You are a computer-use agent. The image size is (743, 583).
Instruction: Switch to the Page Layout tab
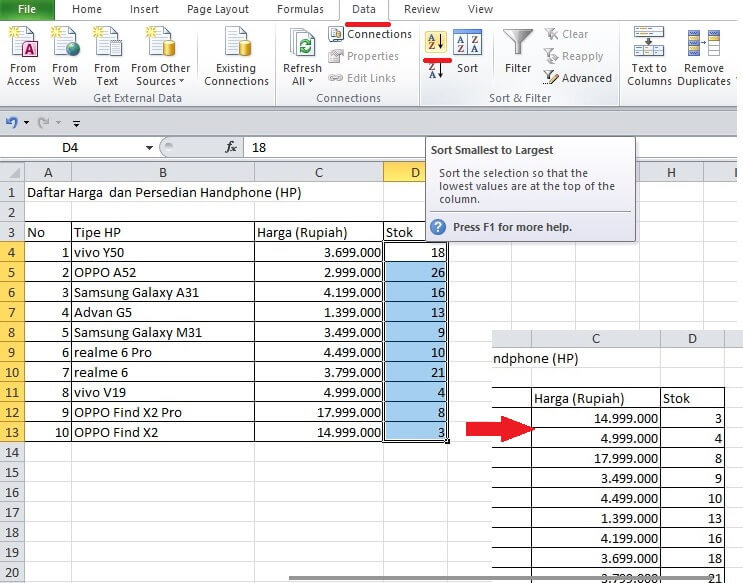pyautogui.click(x=217, y=9)
